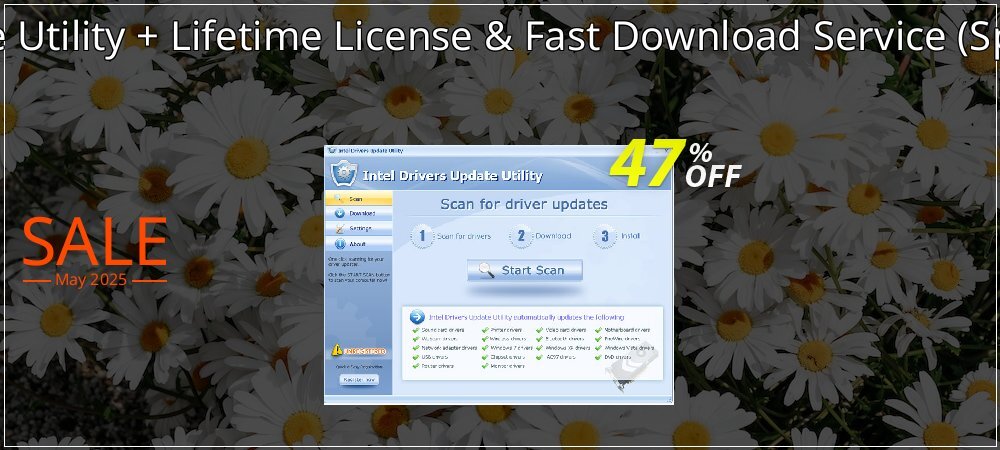Click the 'USB drivers' list entry

click(x=430, y=357)
